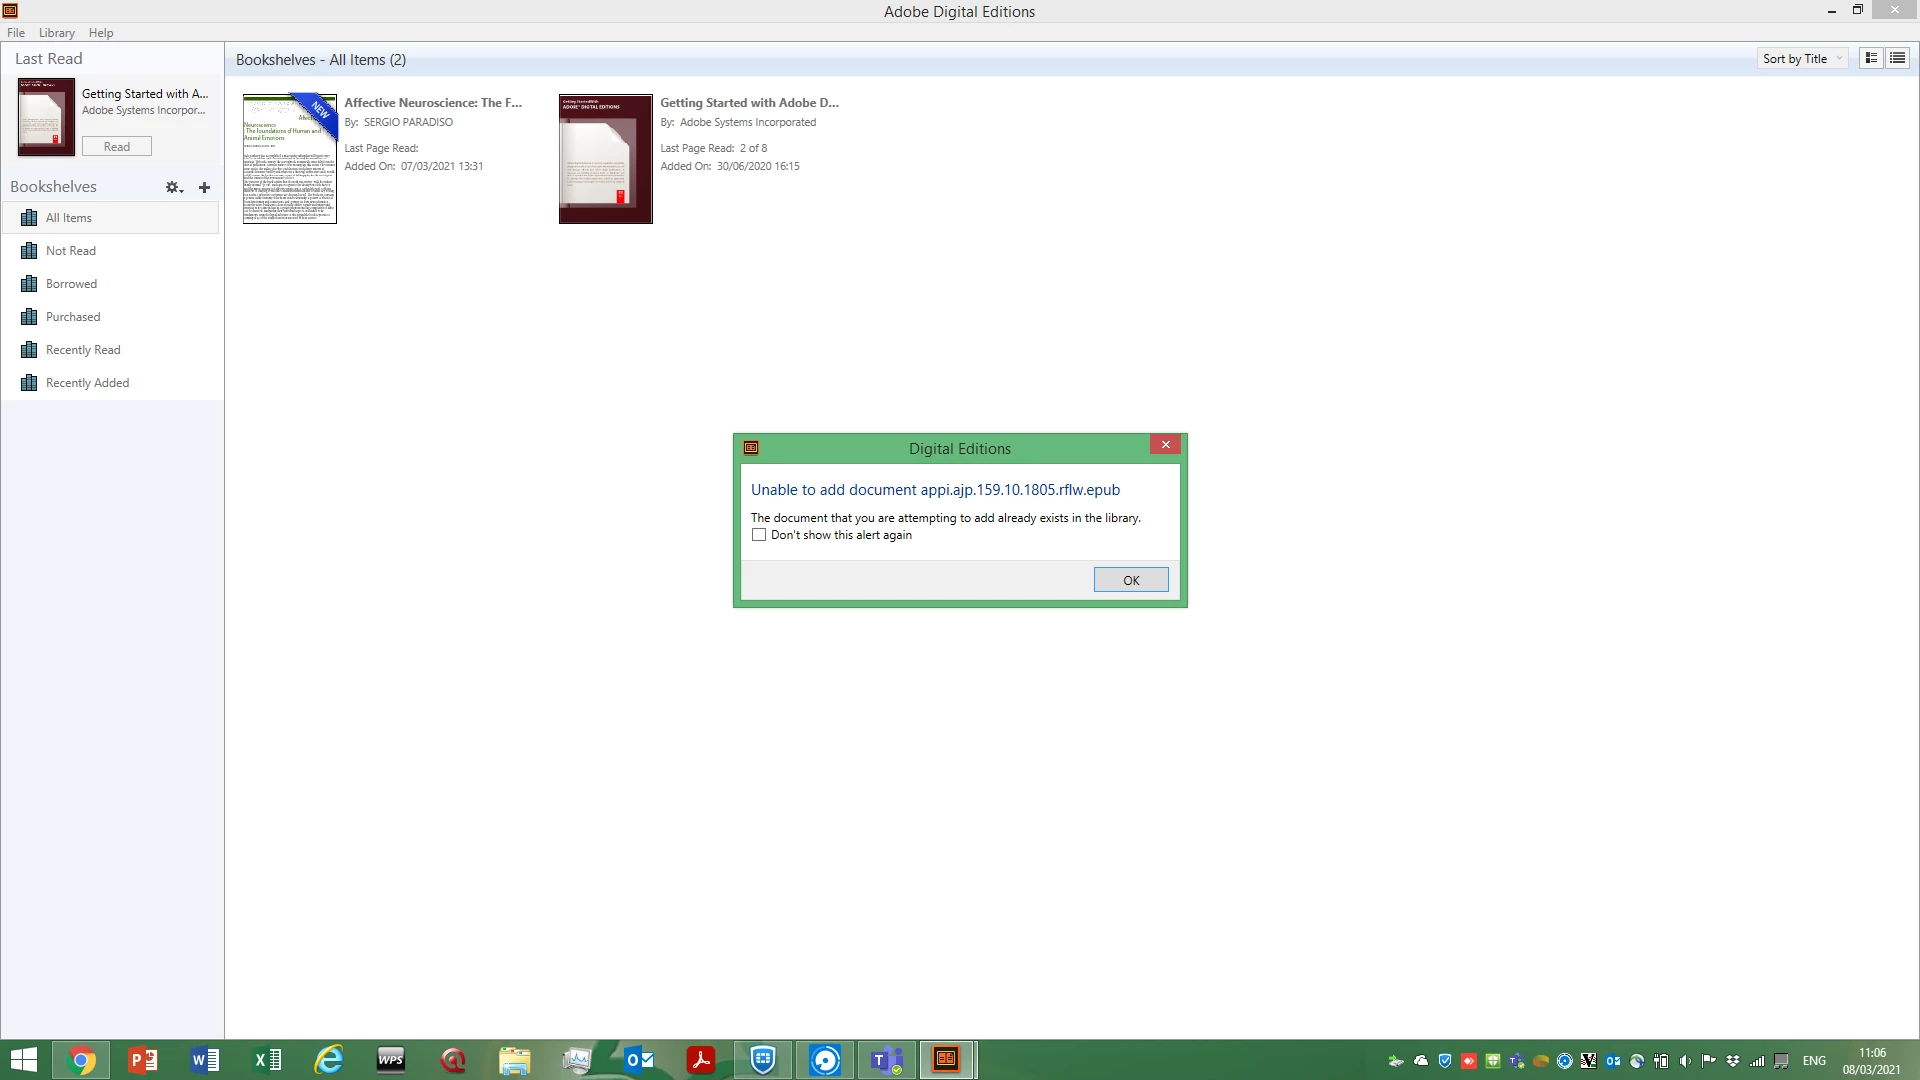Select the Recently Added bookshelf

[87, 383]
